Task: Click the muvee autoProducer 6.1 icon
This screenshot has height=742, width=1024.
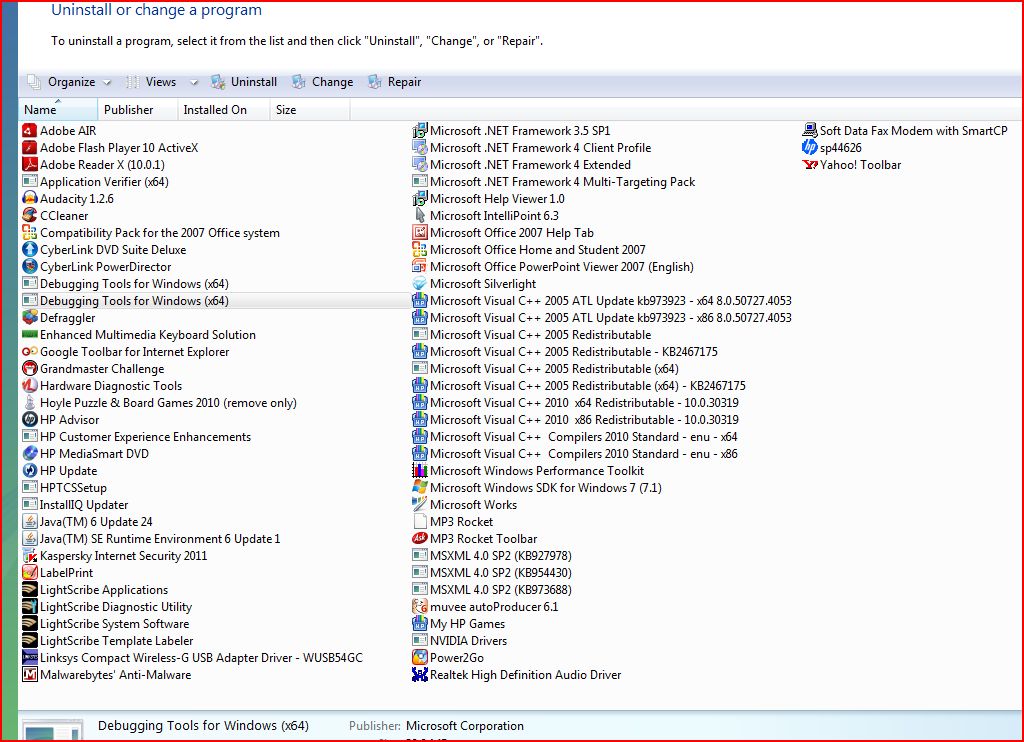Action: (419, 606)
